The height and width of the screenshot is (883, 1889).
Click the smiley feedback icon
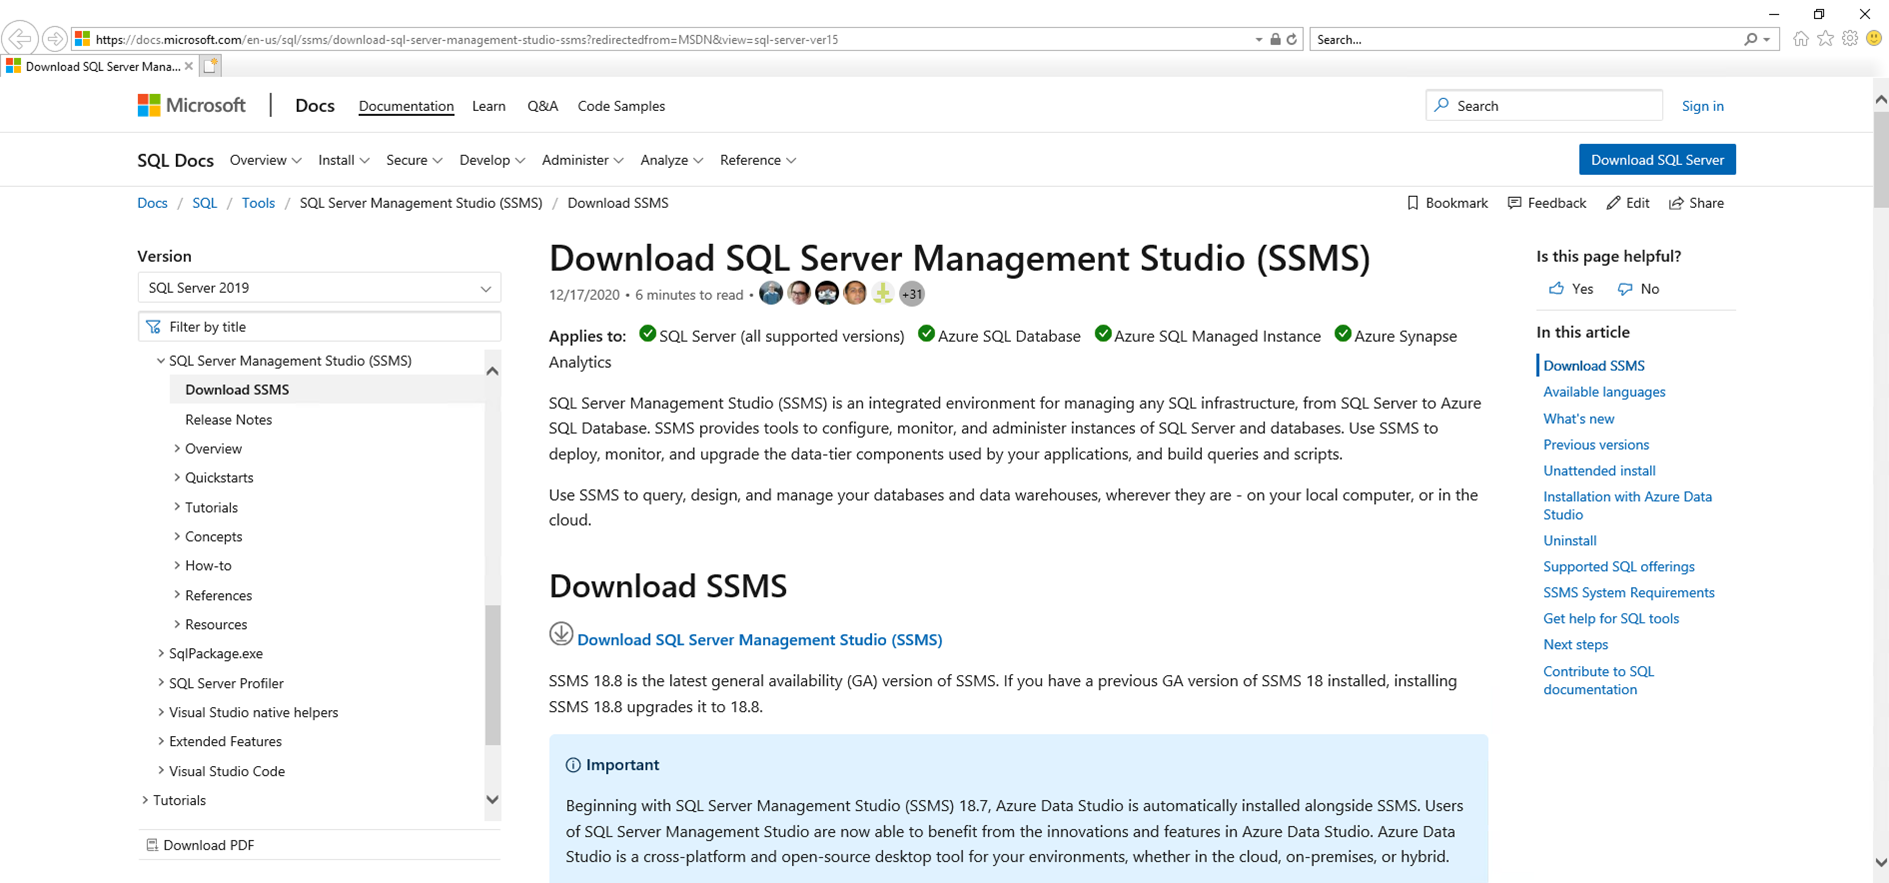coord(1874,39)
